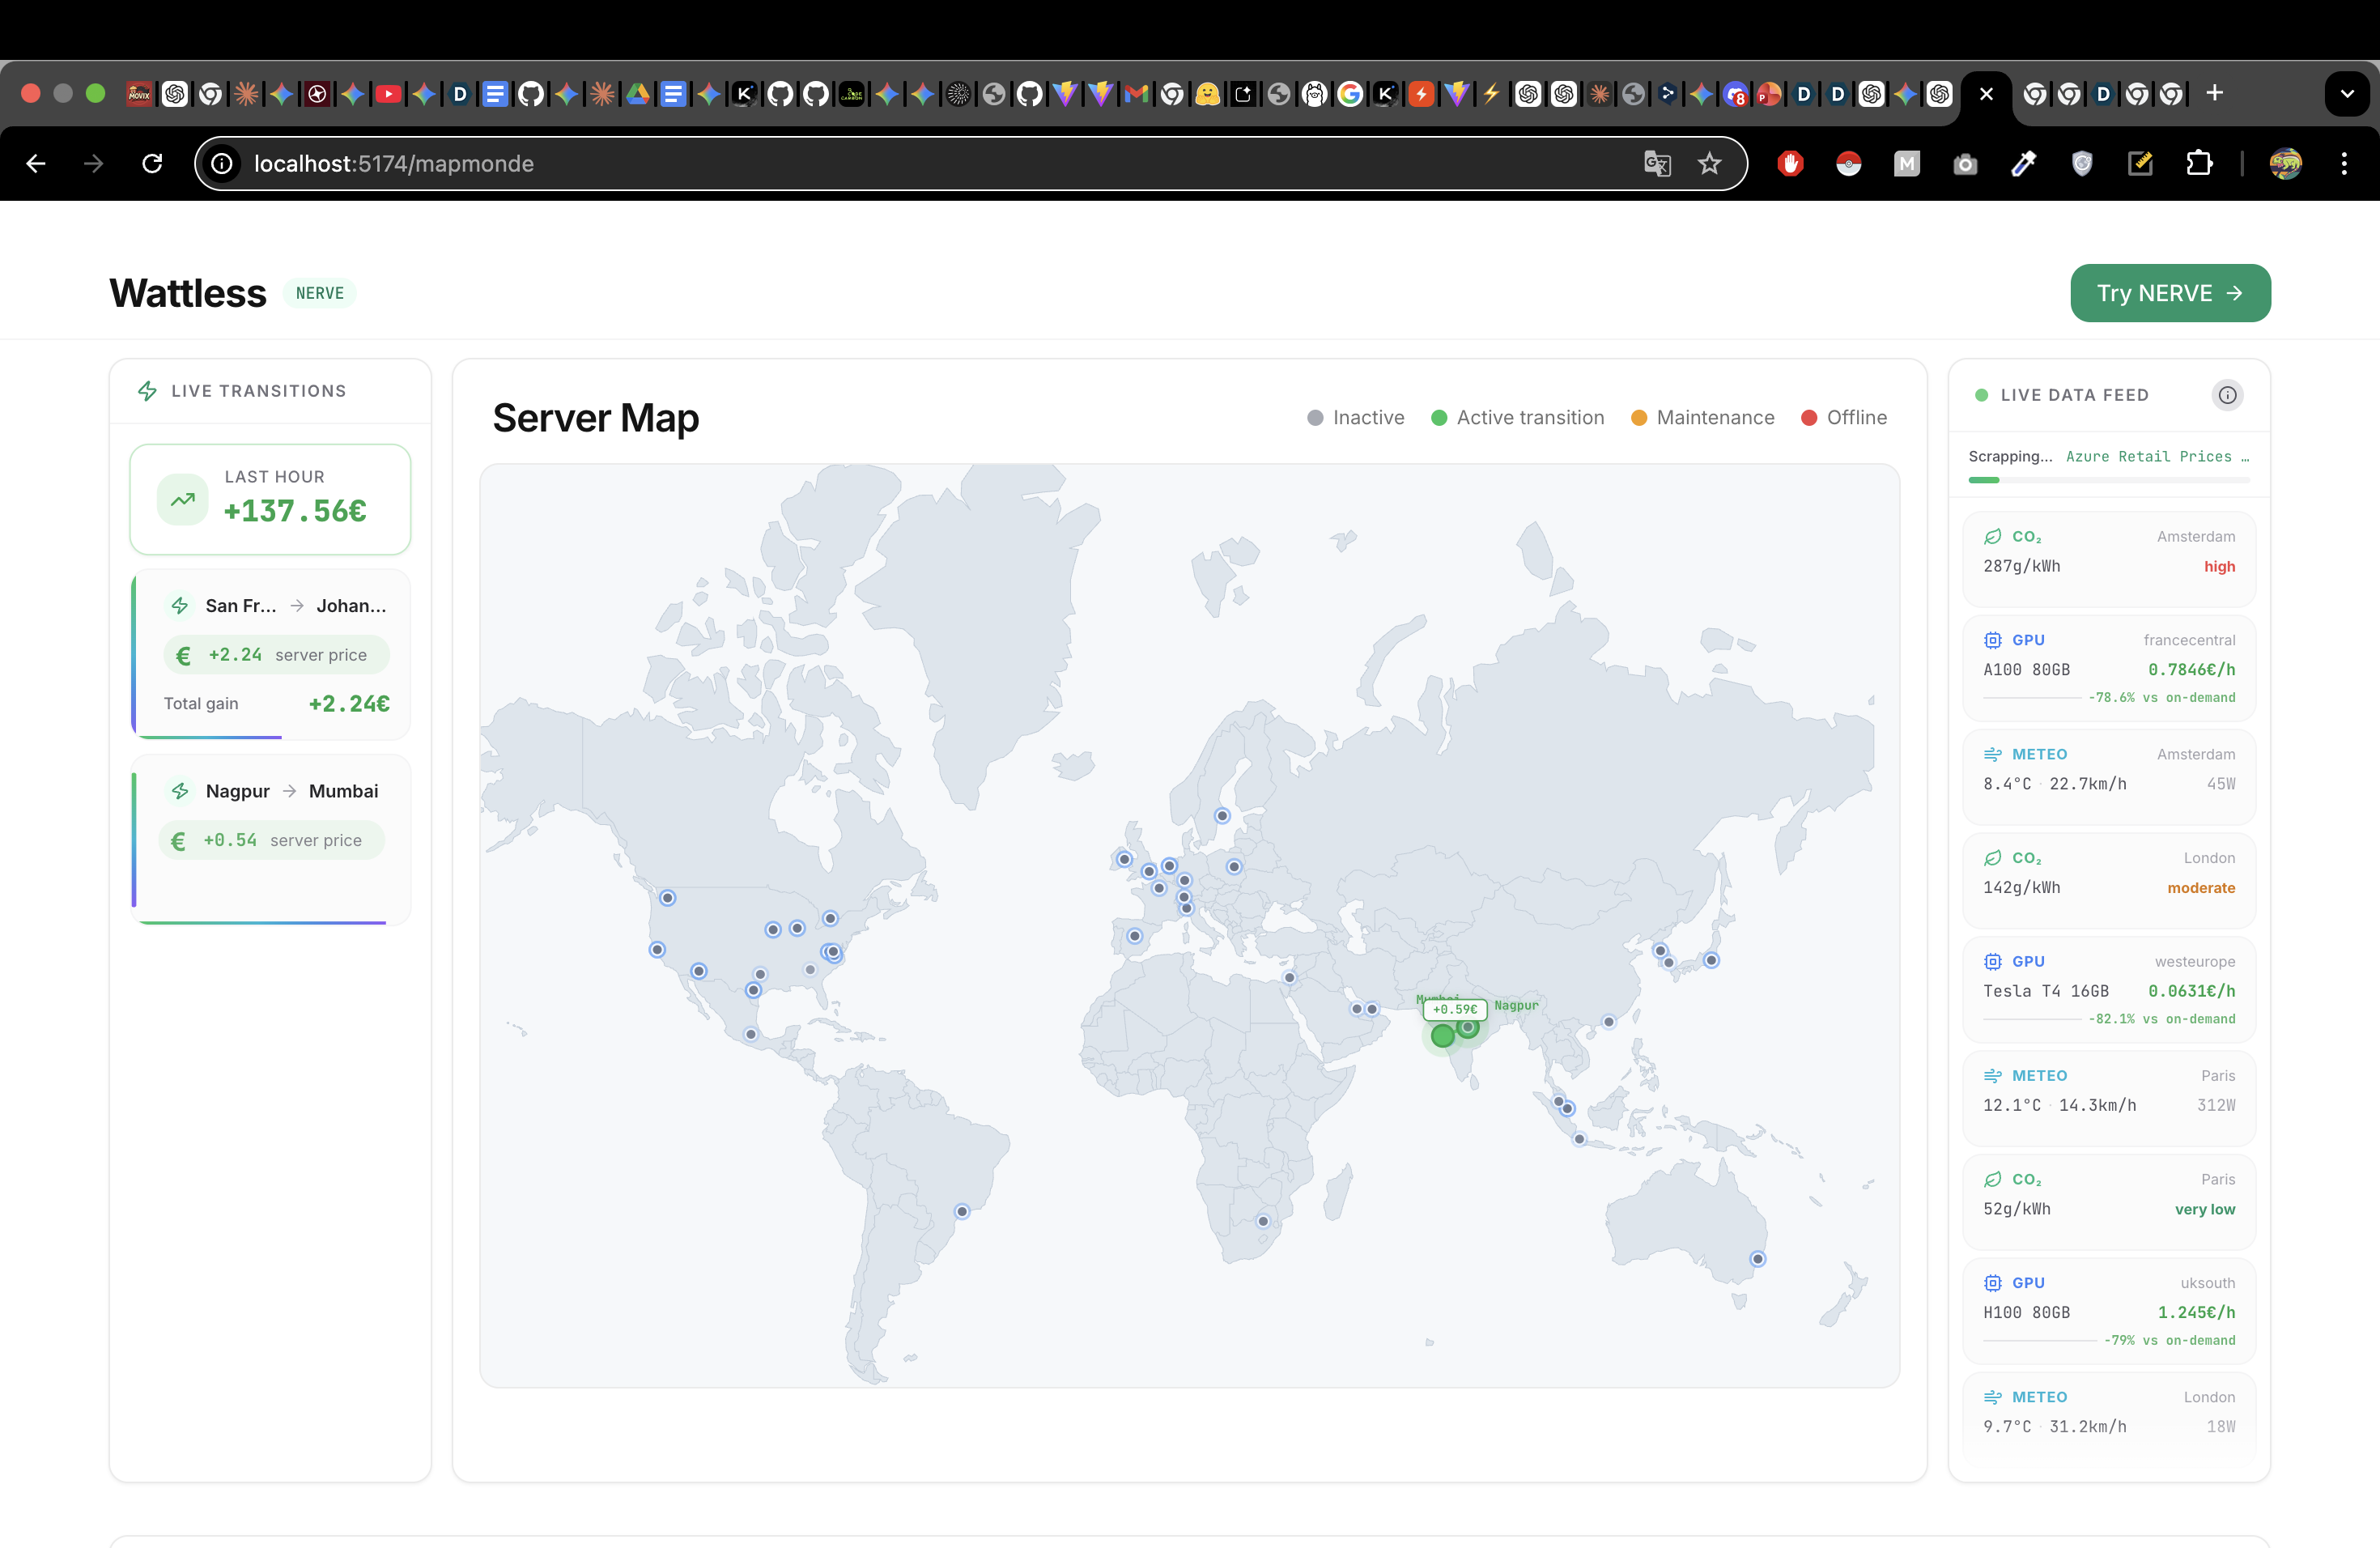
Task: Open the browser extensions puzzle icon
Action: [x=2199, y=163]
